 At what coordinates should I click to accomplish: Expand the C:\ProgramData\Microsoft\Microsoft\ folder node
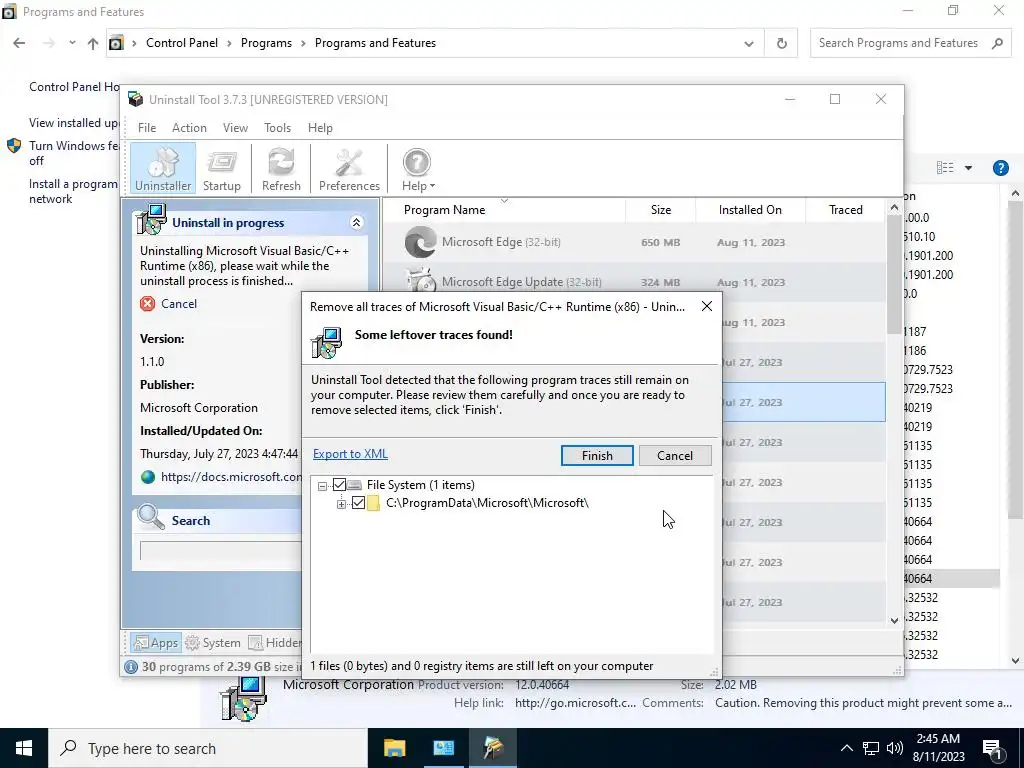341,504
